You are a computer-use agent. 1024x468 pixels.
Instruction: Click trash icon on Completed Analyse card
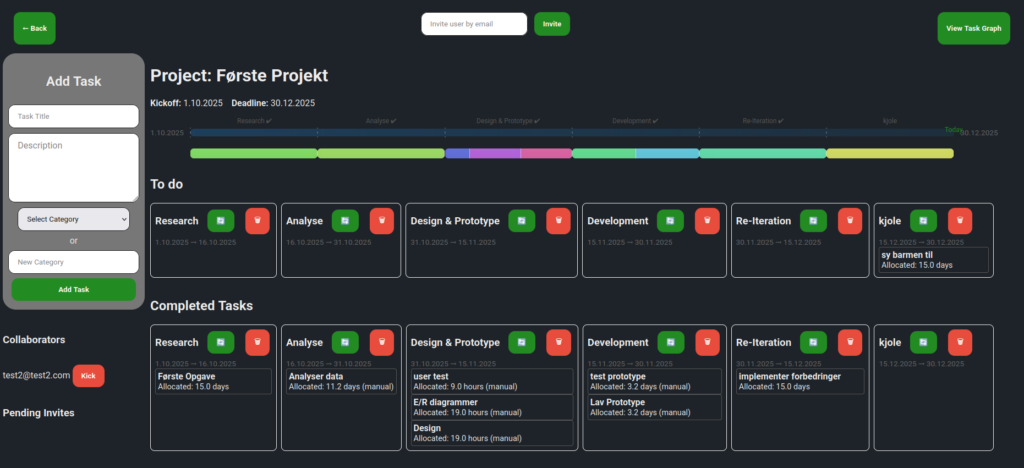point(381,343)
